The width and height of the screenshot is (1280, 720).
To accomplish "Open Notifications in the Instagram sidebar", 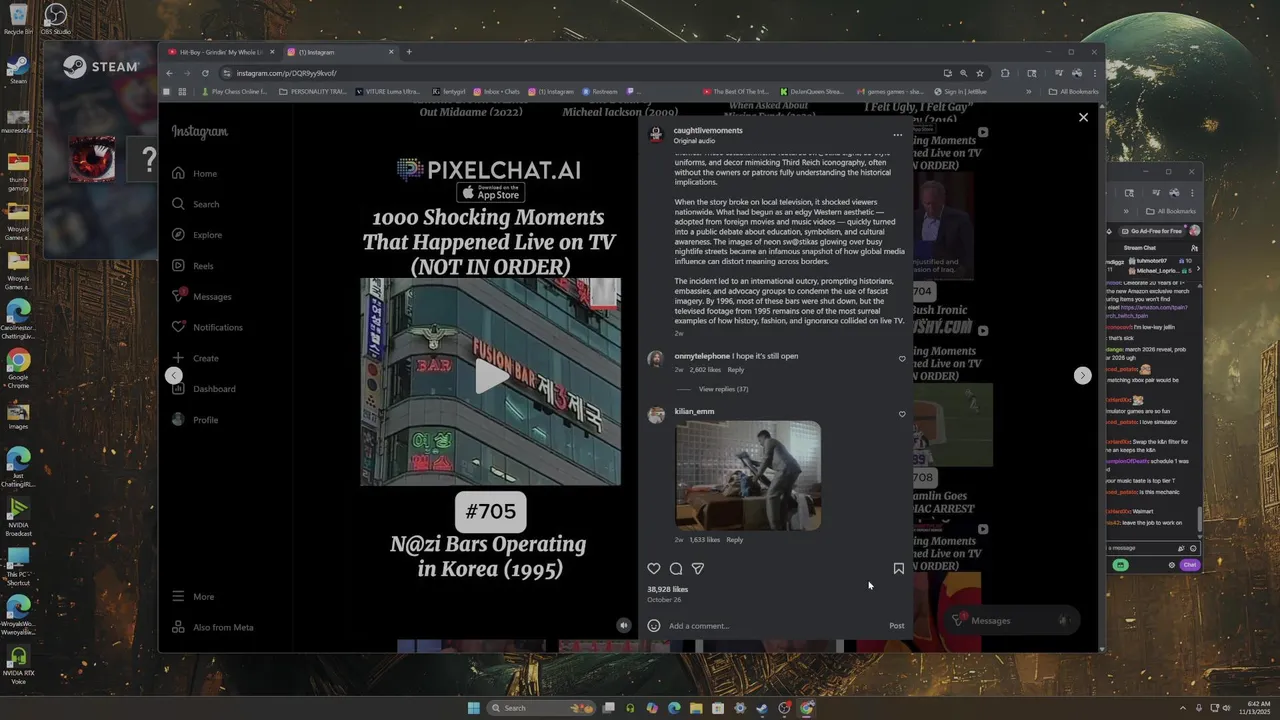I will pos(207,327).
